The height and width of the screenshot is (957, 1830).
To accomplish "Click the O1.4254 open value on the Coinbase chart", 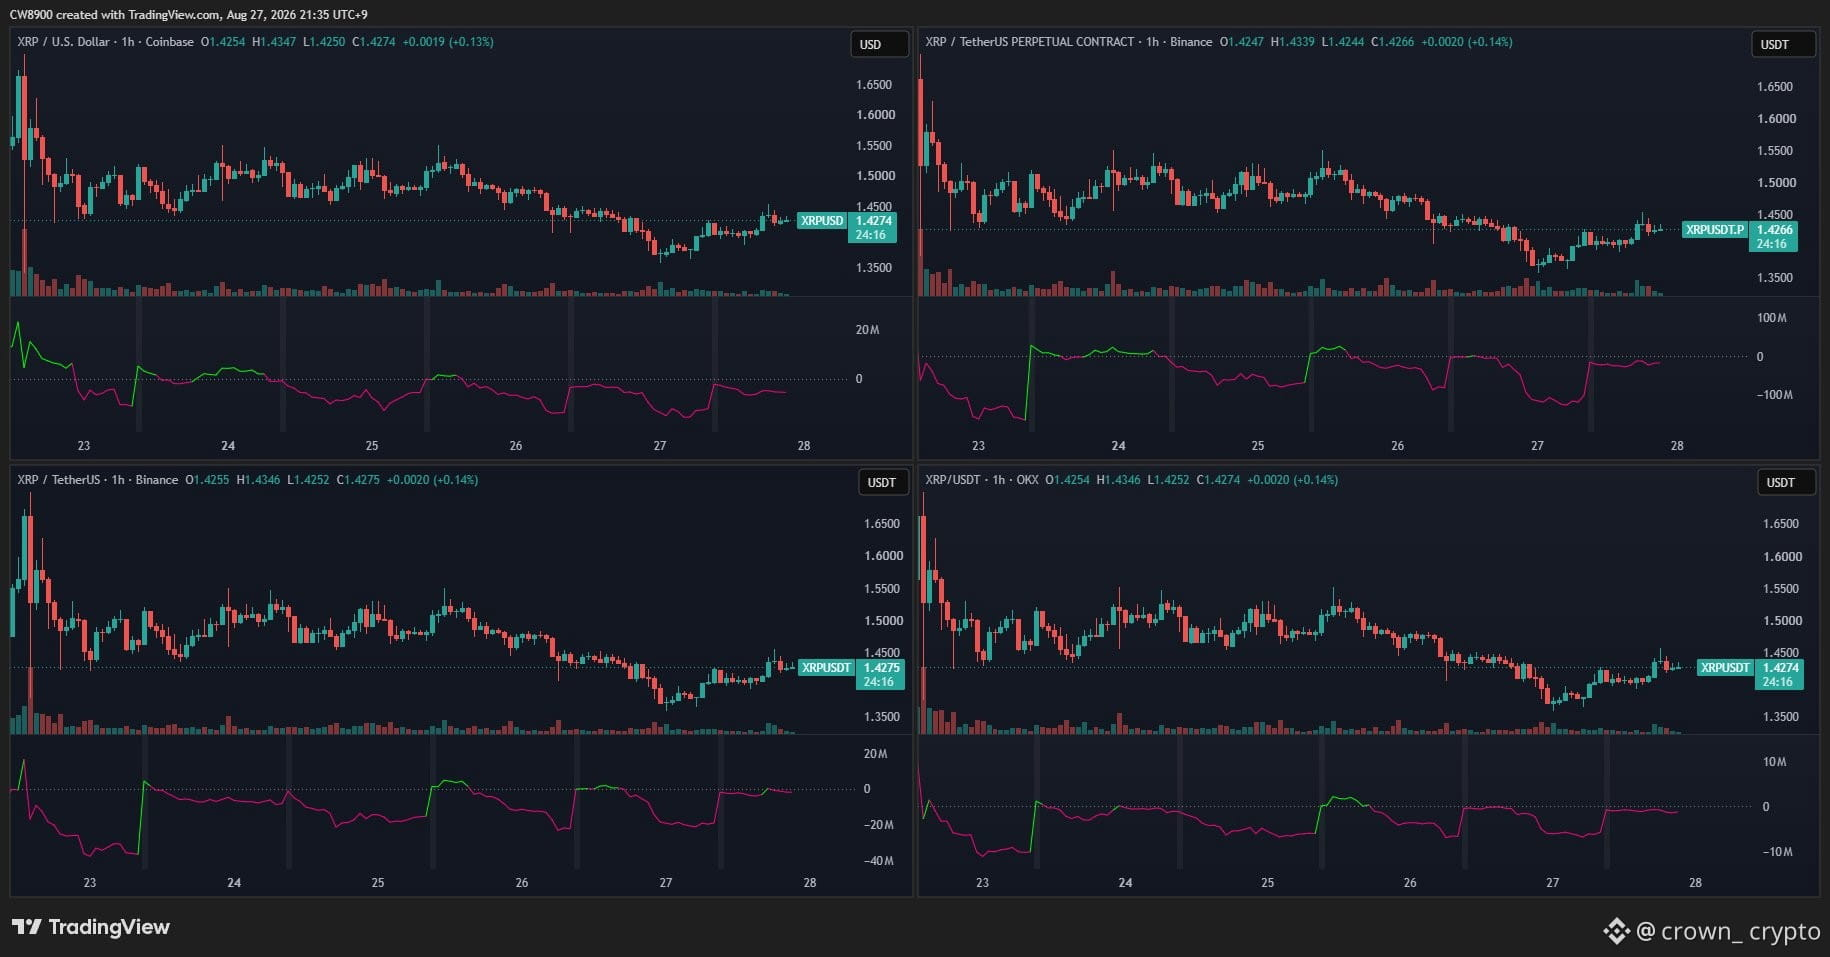I will [223, 42].
